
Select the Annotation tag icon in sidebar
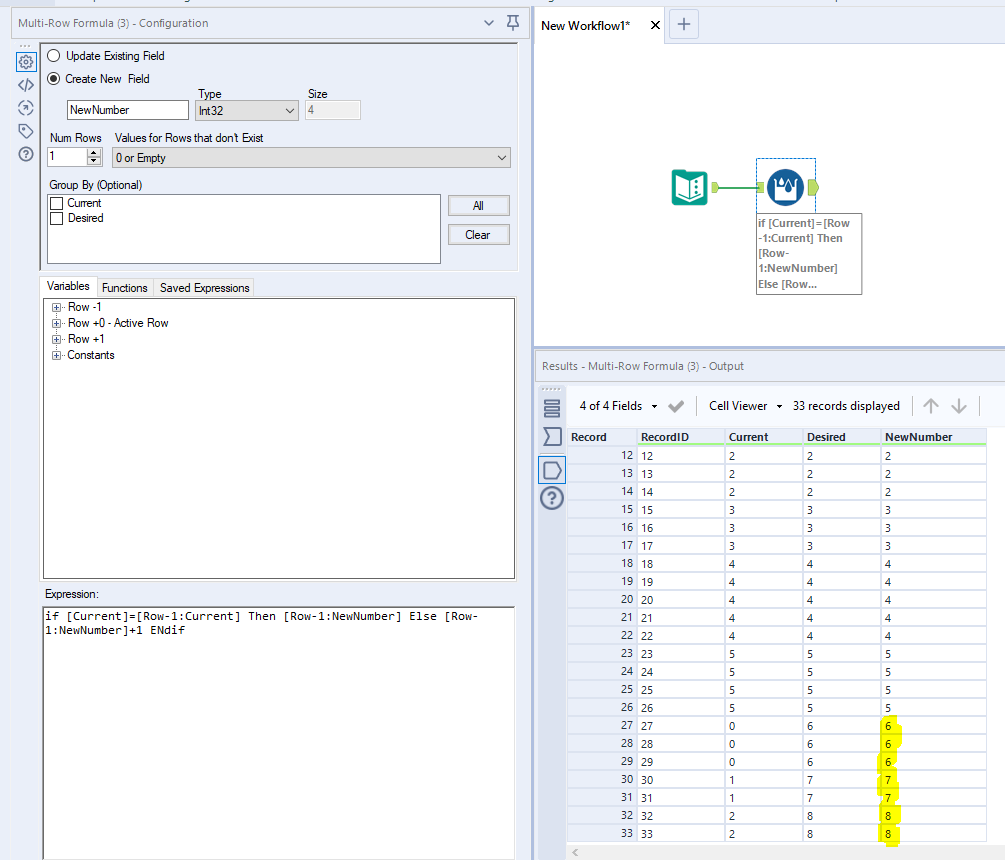(25, 130)
